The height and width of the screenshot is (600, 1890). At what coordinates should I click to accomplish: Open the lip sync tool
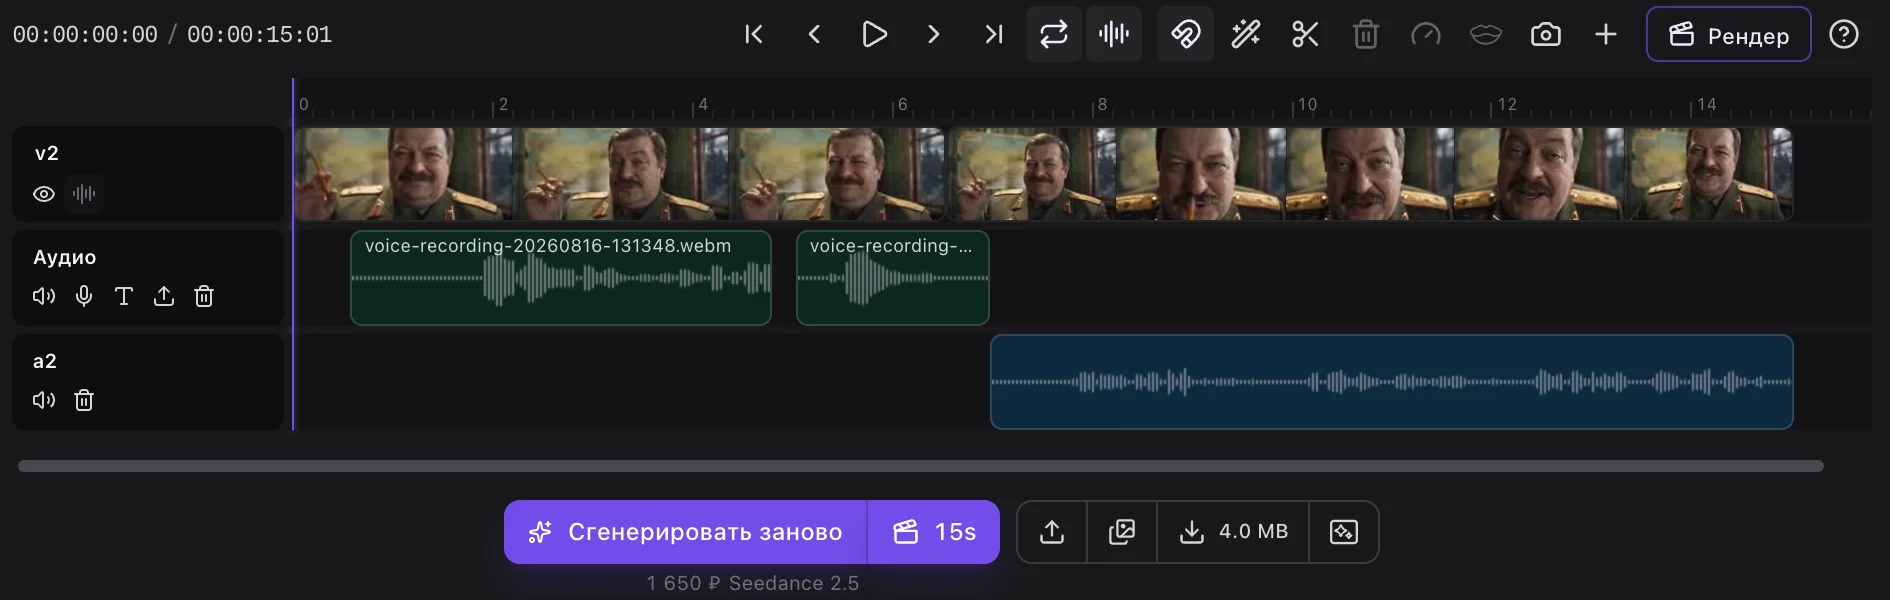[1486, 34]
